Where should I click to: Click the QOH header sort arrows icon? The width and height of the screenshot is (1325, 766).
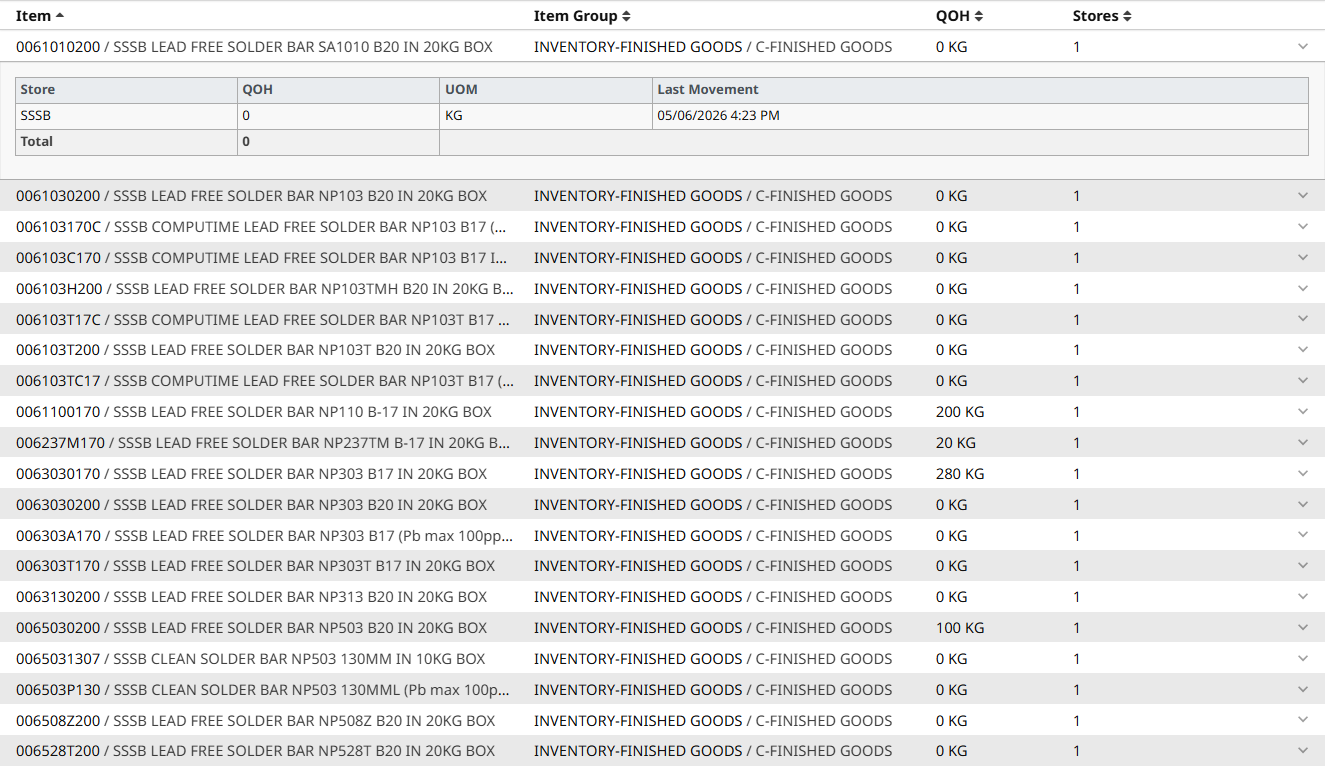point(978,16)
